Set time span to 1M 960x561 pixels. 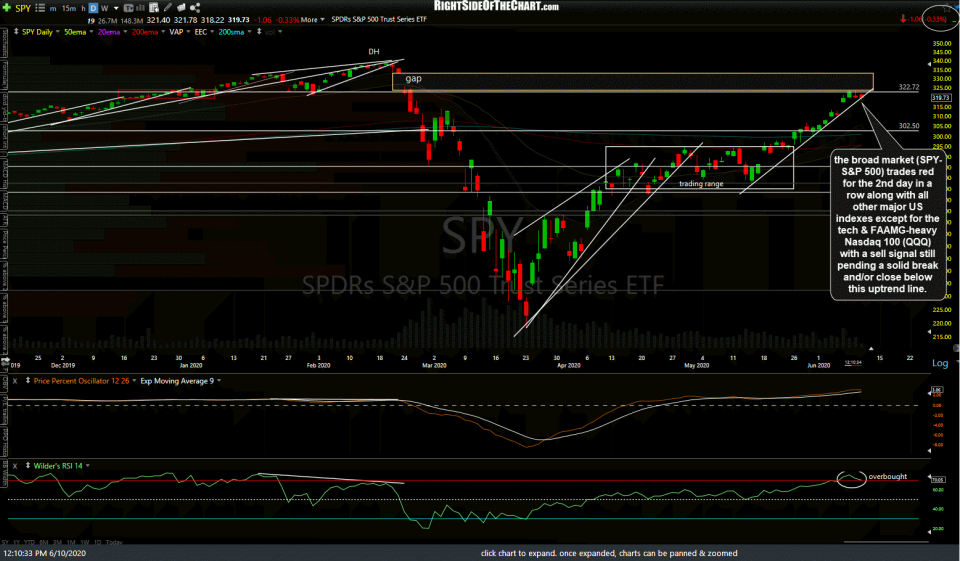pyautogui.click(x=71, y=543)
